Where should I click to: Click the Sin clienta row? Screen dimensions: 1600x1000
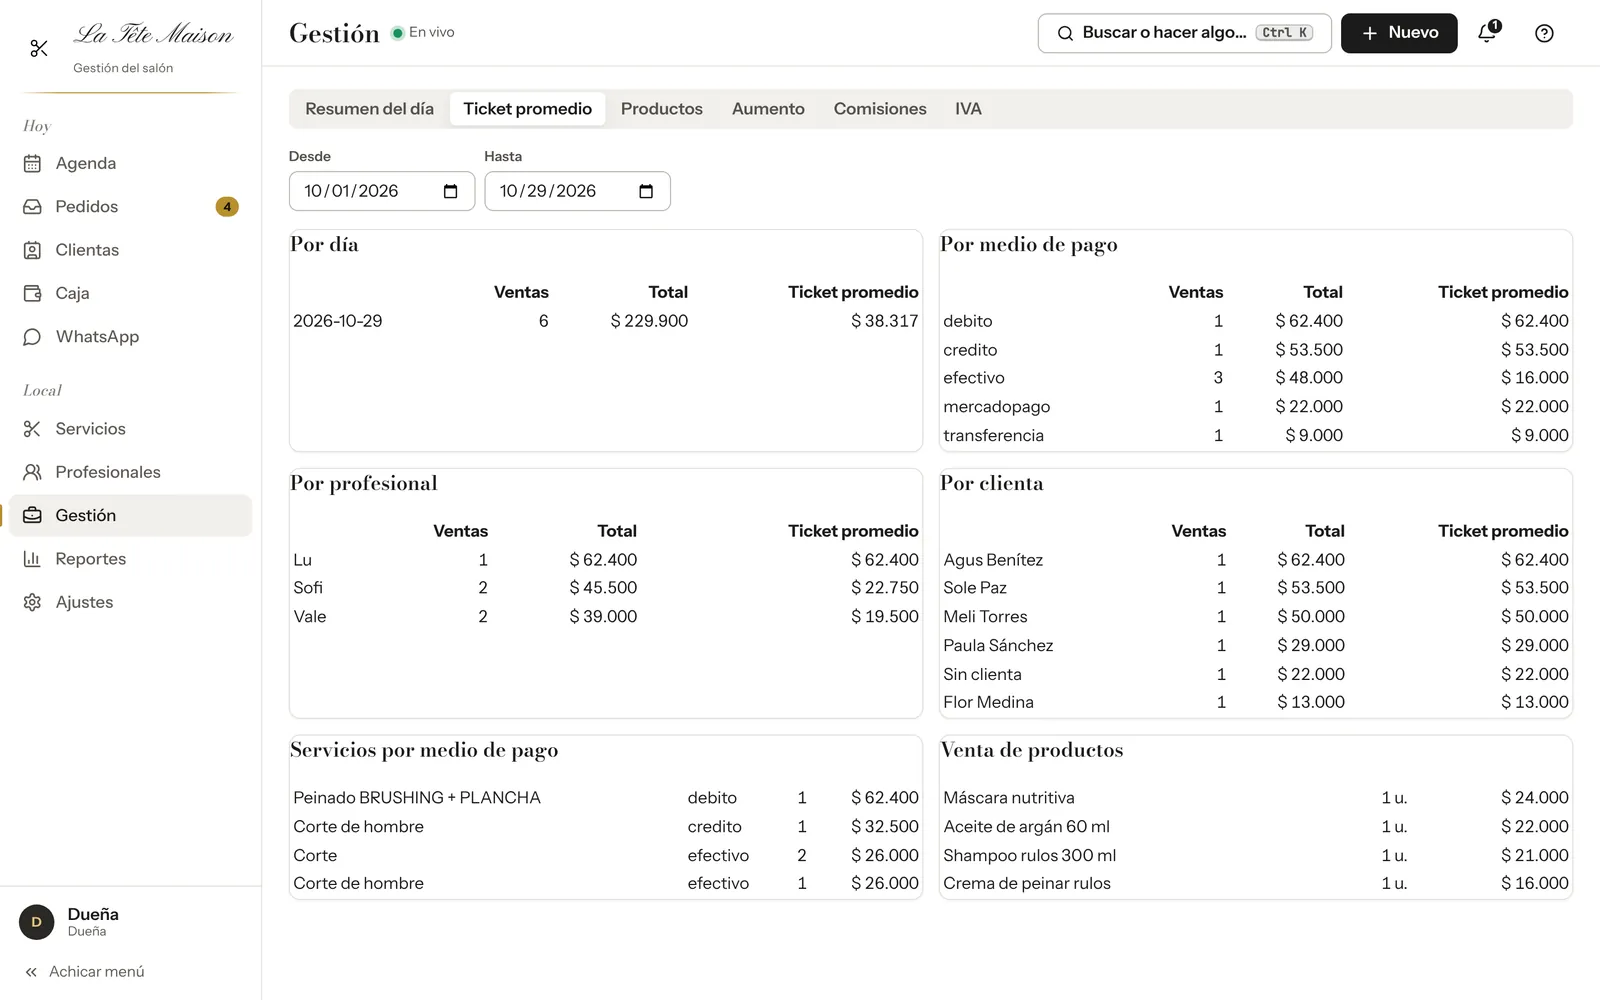point(1255,675)
